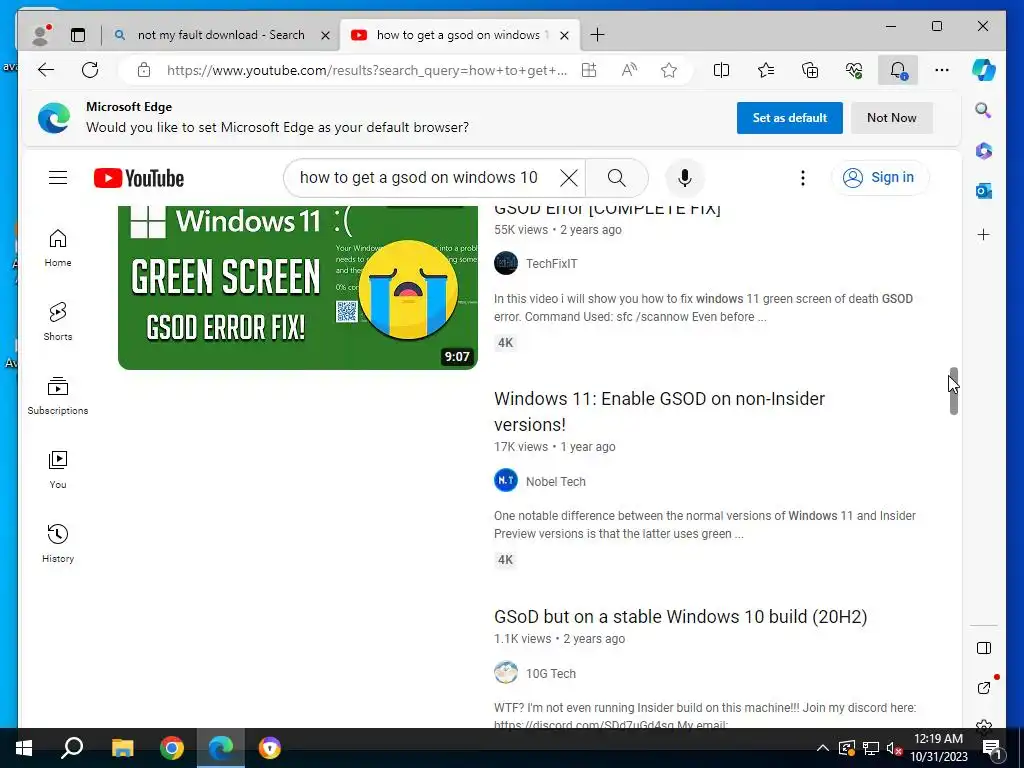Close the 'not my fault download' tab

tap(325, 35)
